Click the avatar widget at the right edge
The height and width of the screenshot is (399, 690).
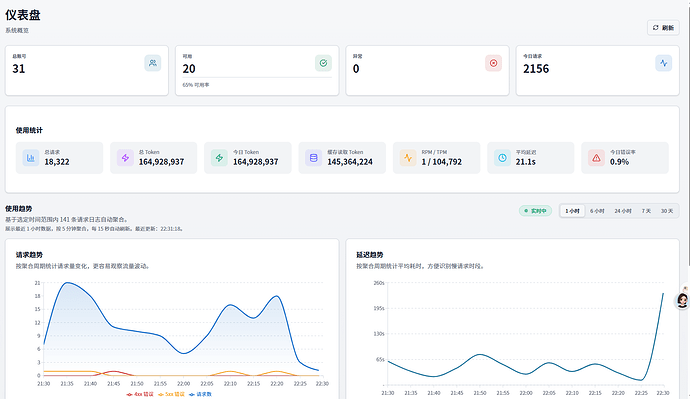click(x=683, y=300)
